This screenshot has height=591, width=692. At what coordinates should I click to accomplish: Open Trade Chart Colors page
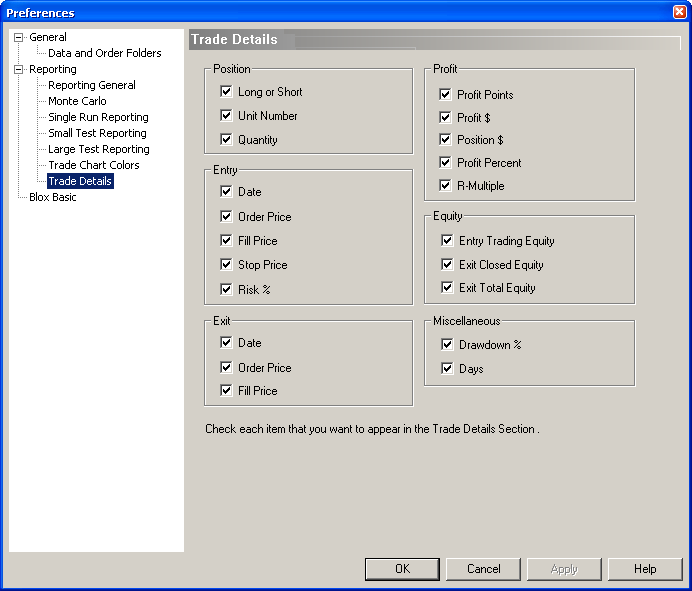pyautogui.click(x=94, y=165)
